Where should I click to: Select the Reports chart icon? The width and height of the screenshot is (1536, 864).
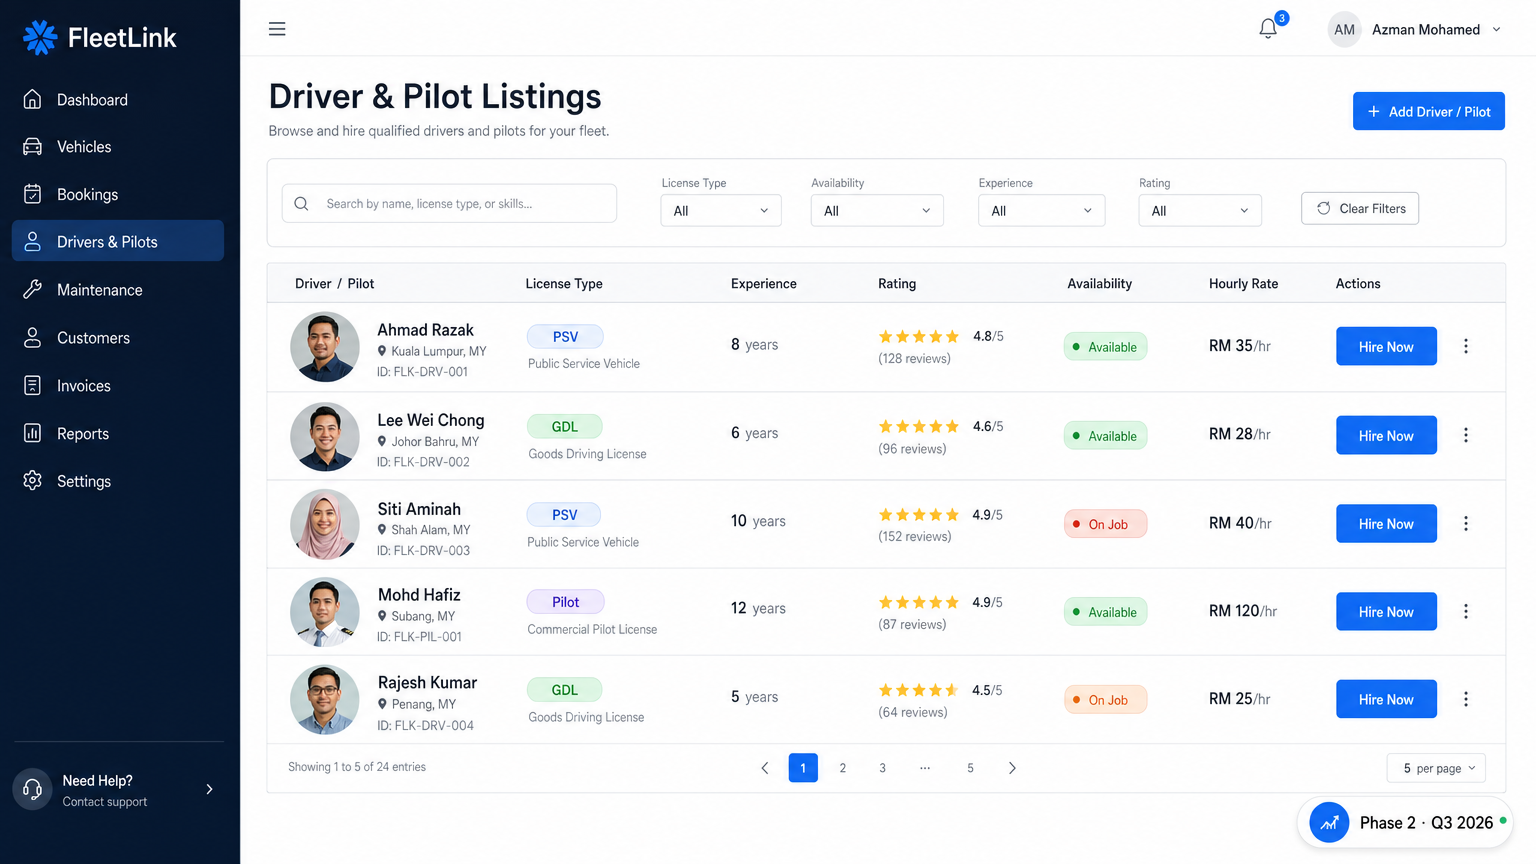[x=34, y=433]
